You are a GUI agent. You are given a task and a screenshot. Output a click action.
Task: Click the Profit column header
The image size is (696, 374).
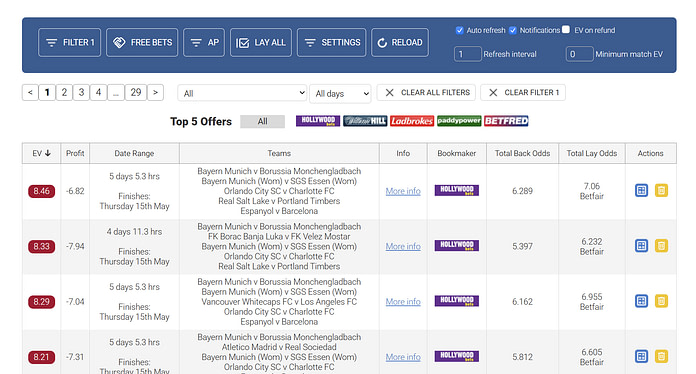pyautogui.click(x=75, y=153)
